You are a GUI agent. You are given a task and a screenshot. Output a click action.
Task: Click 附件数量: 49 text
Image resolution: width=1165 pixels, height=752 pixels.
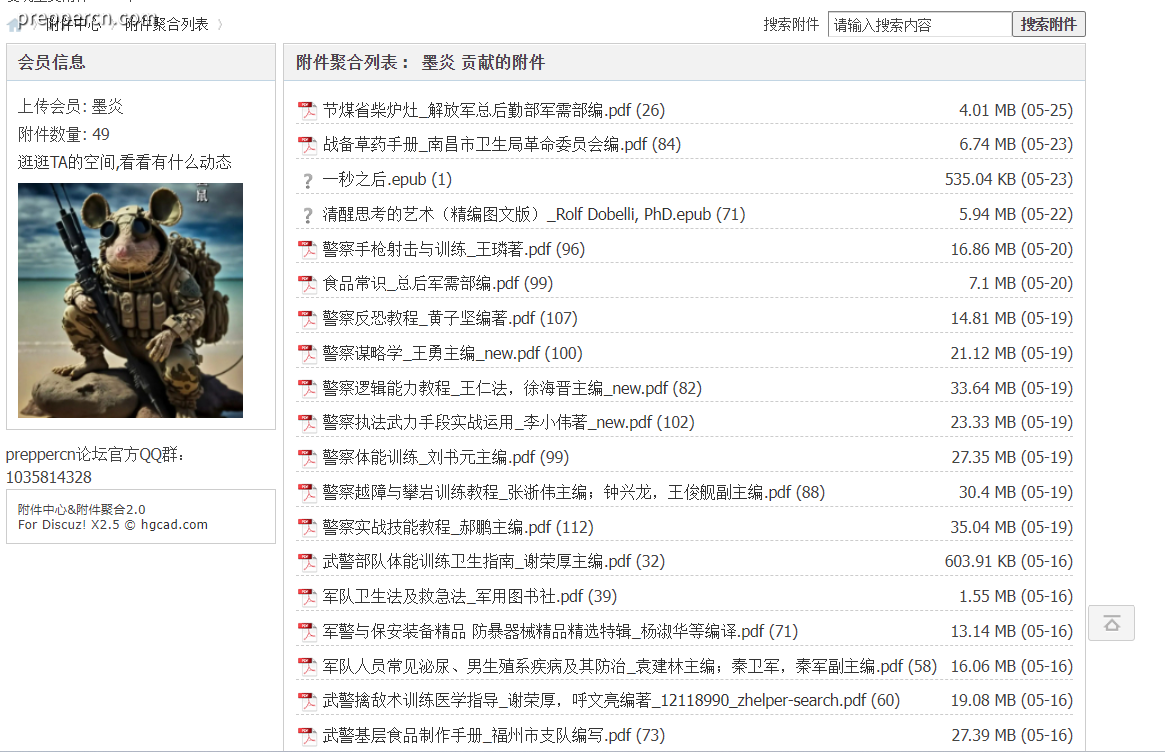[x=64, y=134]
